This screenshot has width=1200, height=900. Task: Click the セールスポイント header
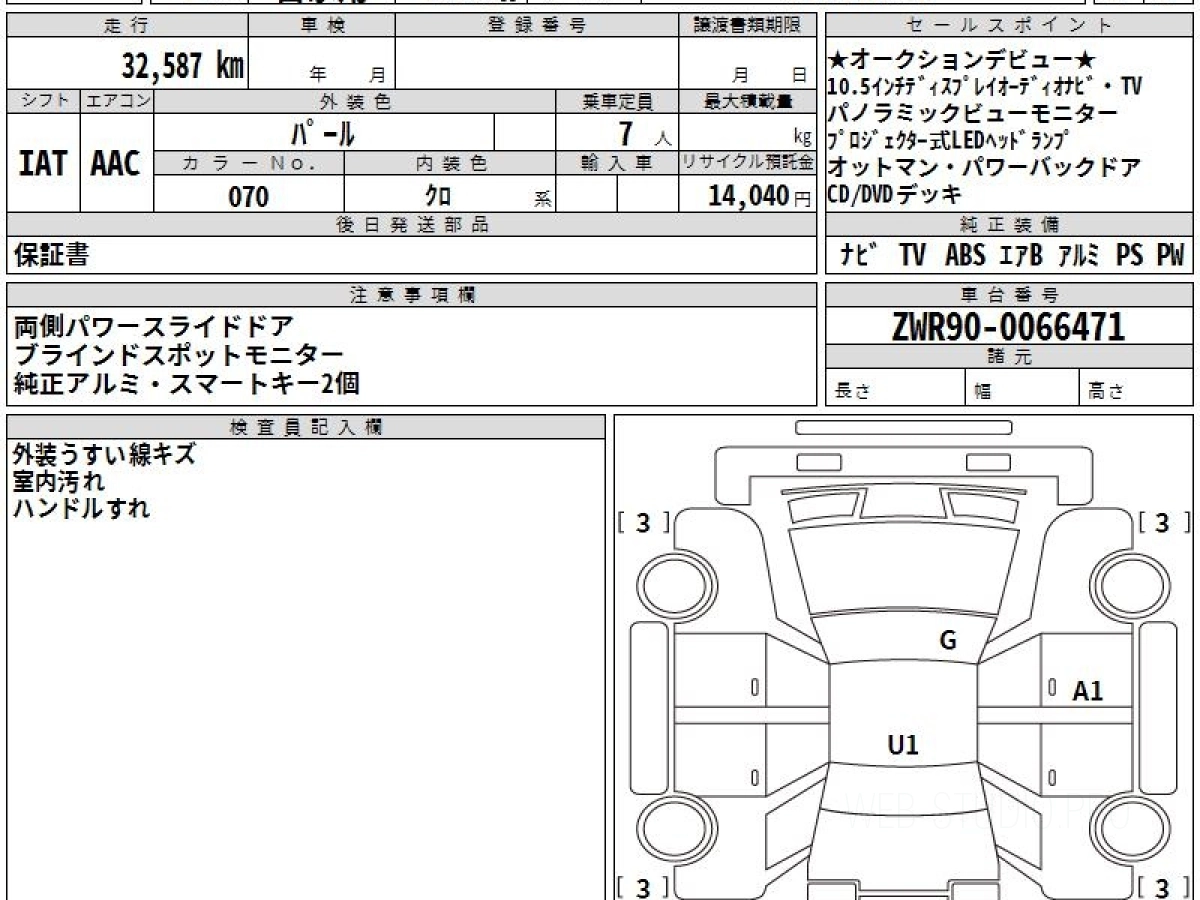pos(1009,25)
